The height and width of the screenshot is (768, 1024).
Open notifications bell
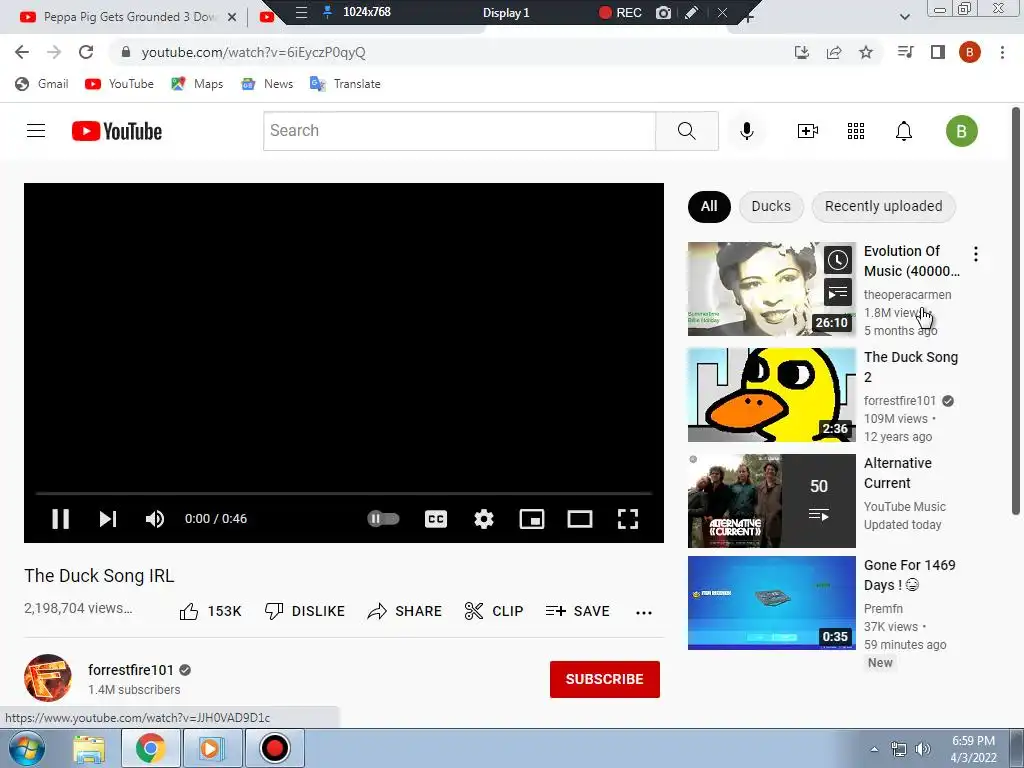904,131
